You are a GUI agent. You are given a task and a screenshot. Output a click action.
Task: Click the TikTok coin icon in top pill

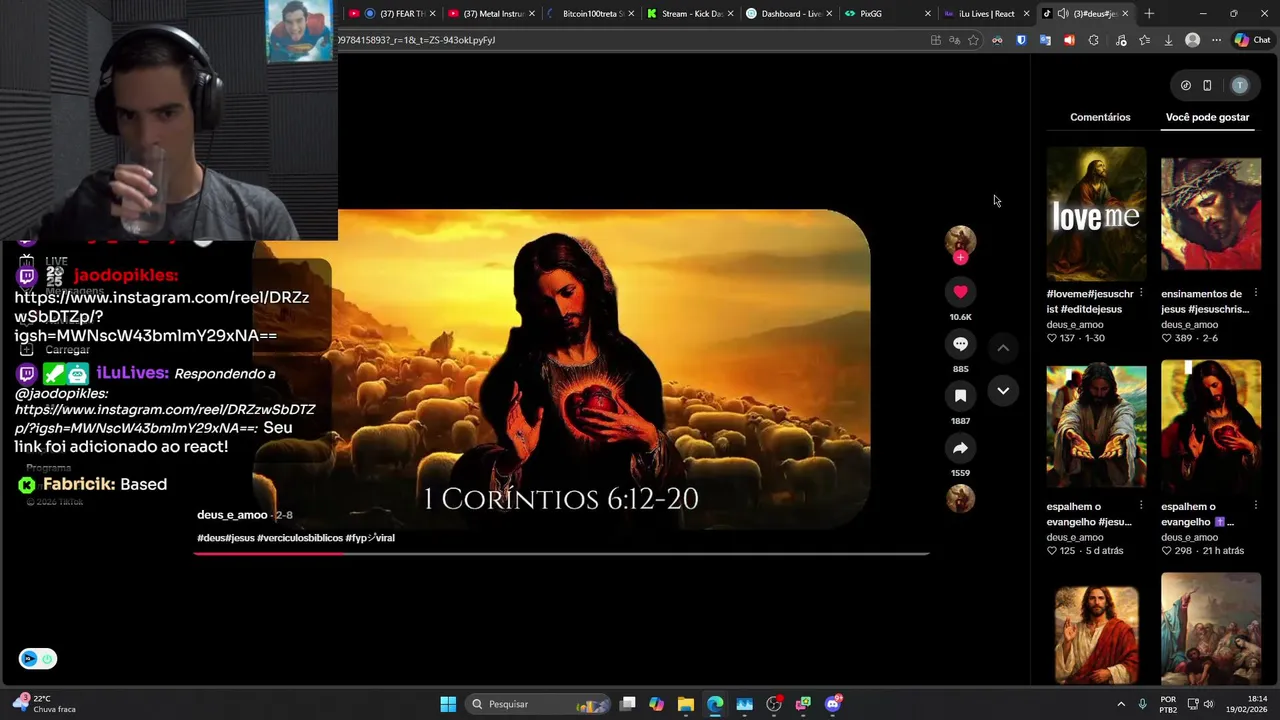(x=1186, y=85)
